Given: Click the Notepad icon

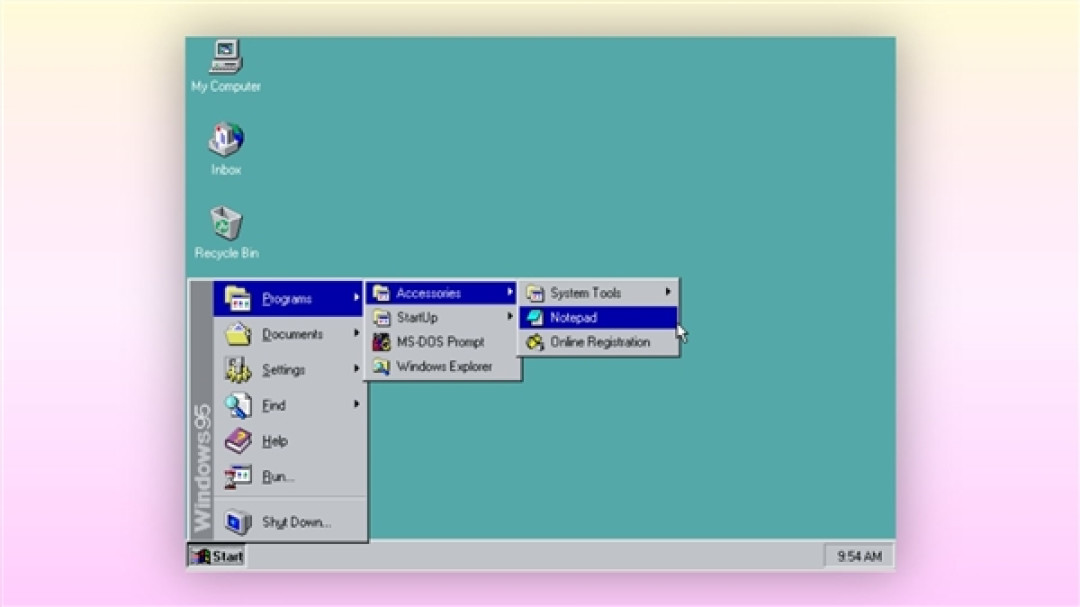Looking at the screenshot, I should 535,318.
